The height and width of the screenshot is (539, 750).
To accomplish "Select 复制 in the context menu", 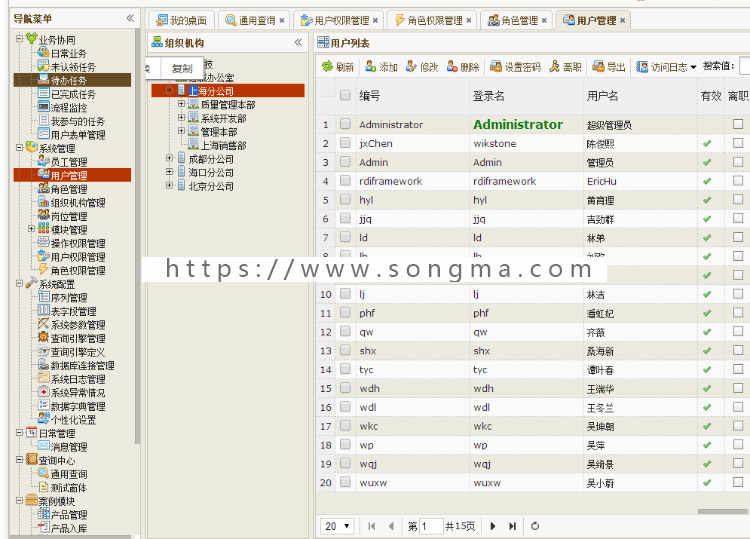I will (x=182, y=68).
